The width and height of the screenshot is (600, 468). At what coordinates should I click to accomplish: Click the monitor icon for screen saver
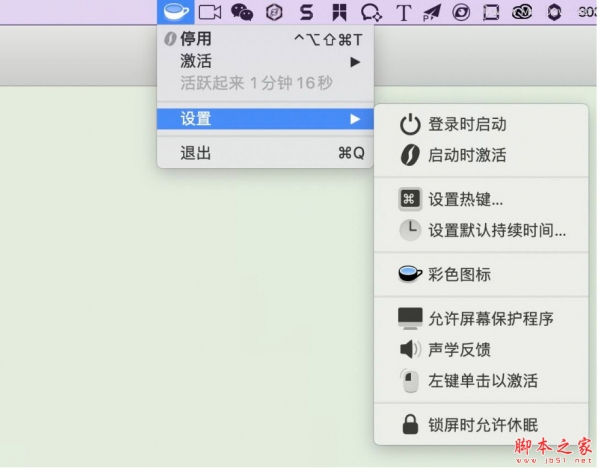[x=410, y=318]
